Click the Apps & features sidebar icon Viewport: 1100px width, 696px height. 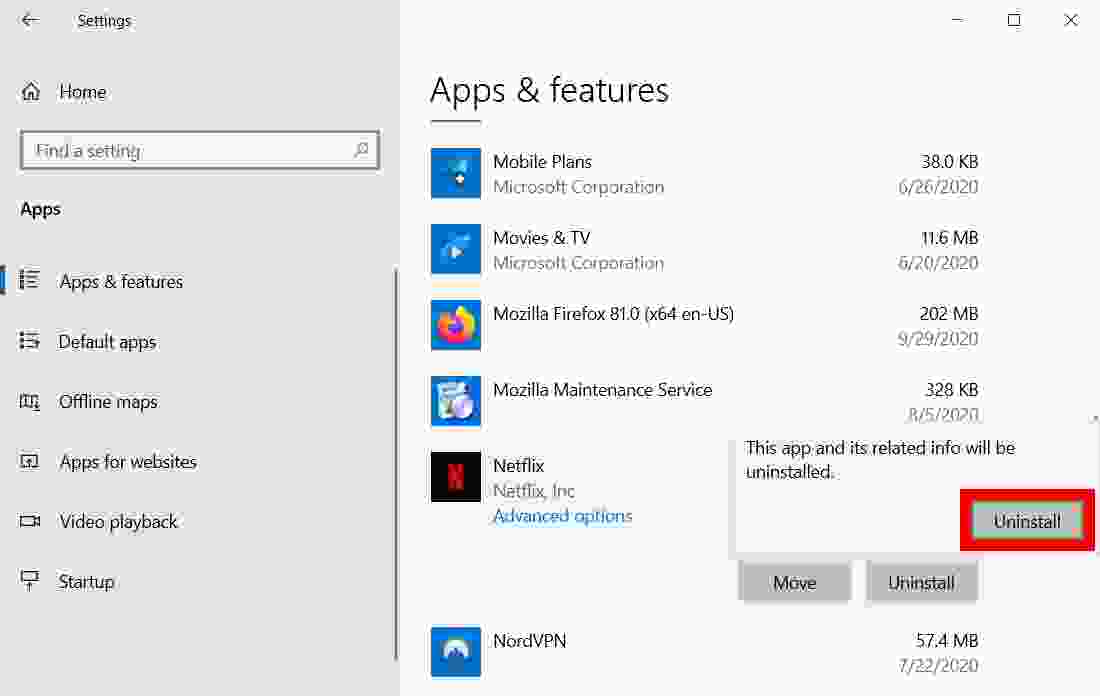pos(29,280)
